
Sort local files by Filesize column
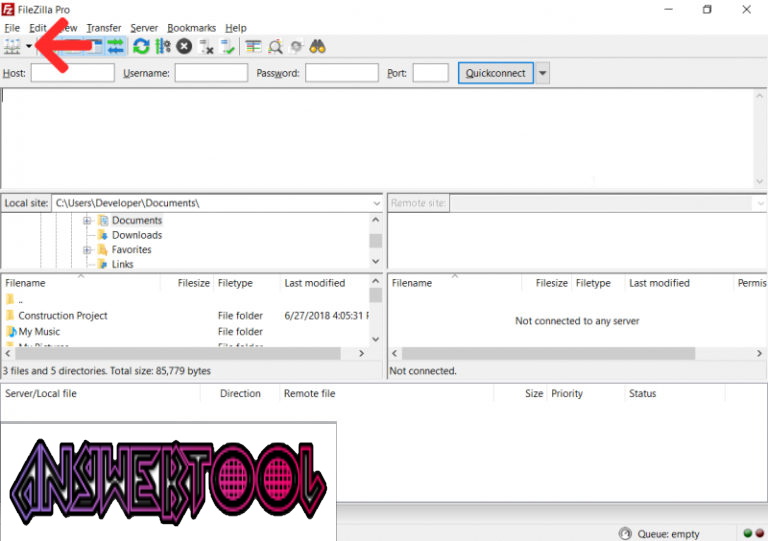click(x=193, y=283)
